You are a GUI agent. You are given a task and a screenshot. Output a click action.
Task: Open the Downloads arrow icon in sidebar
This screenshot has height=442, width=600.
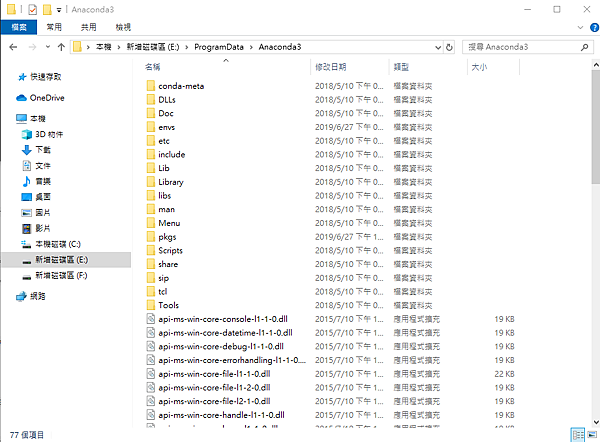pyautogui.click(x=26, y=150)
